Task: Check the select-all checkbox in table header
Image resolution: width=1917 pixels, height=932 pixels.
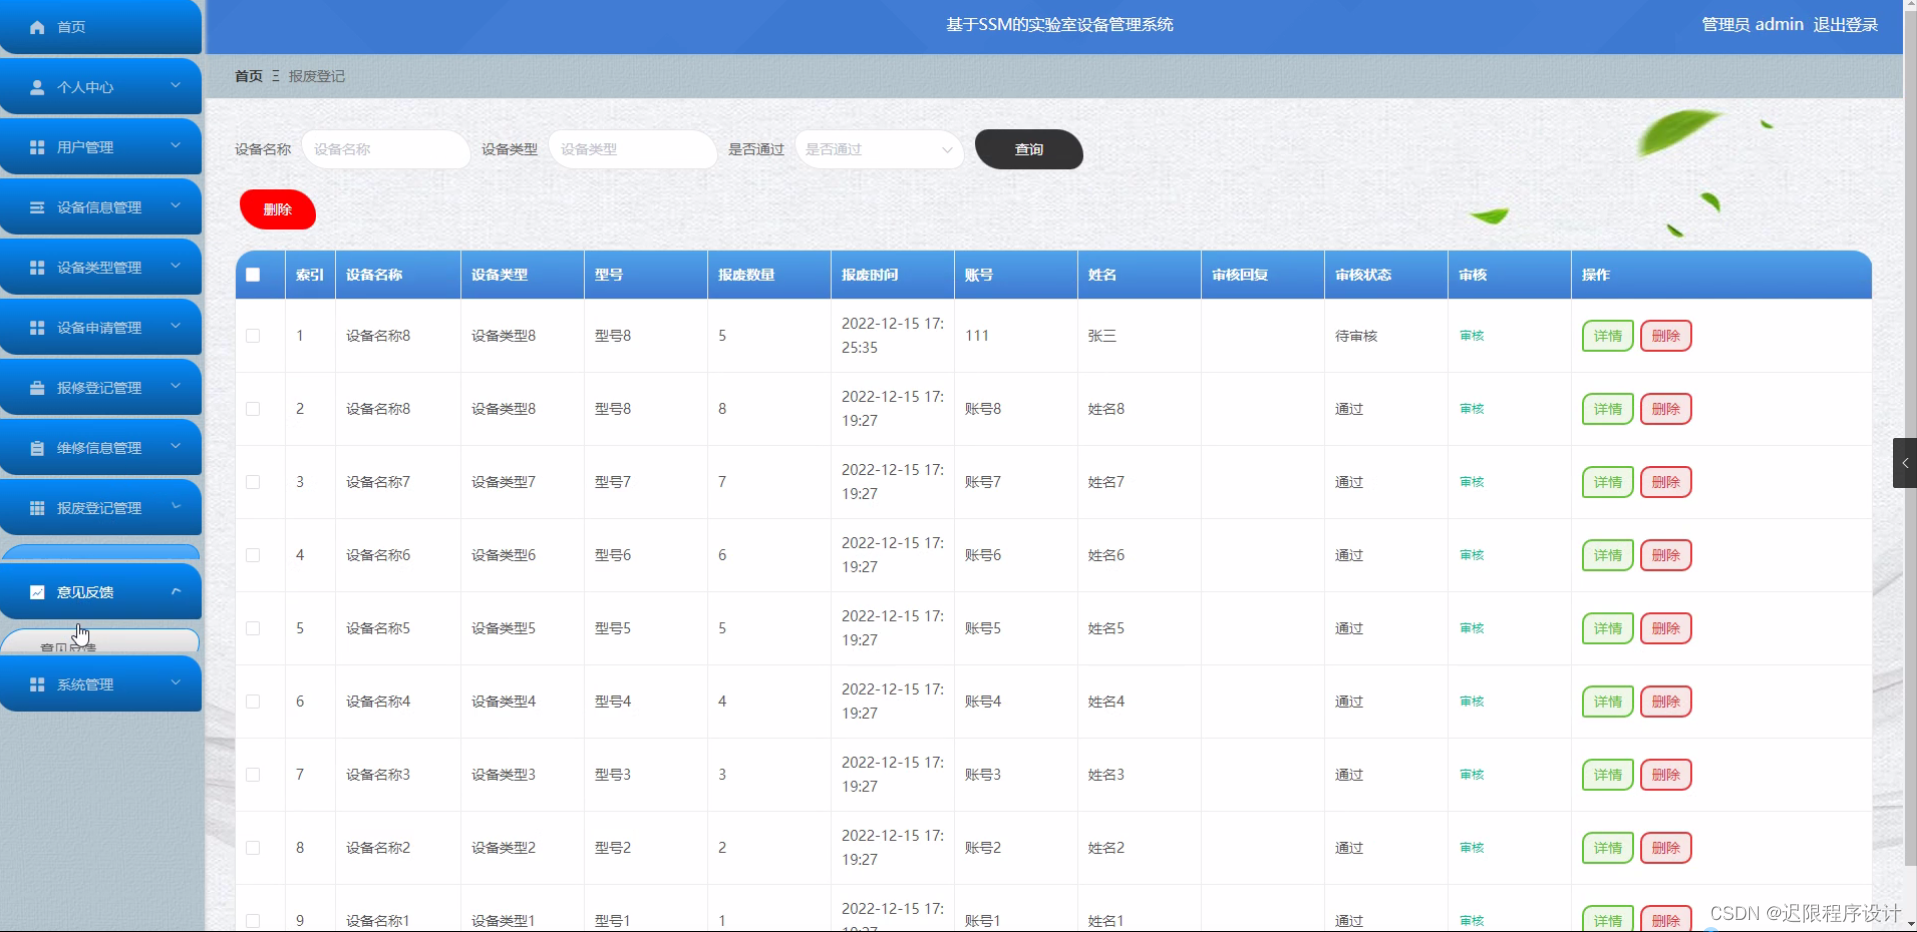Action: coord(253,274)
